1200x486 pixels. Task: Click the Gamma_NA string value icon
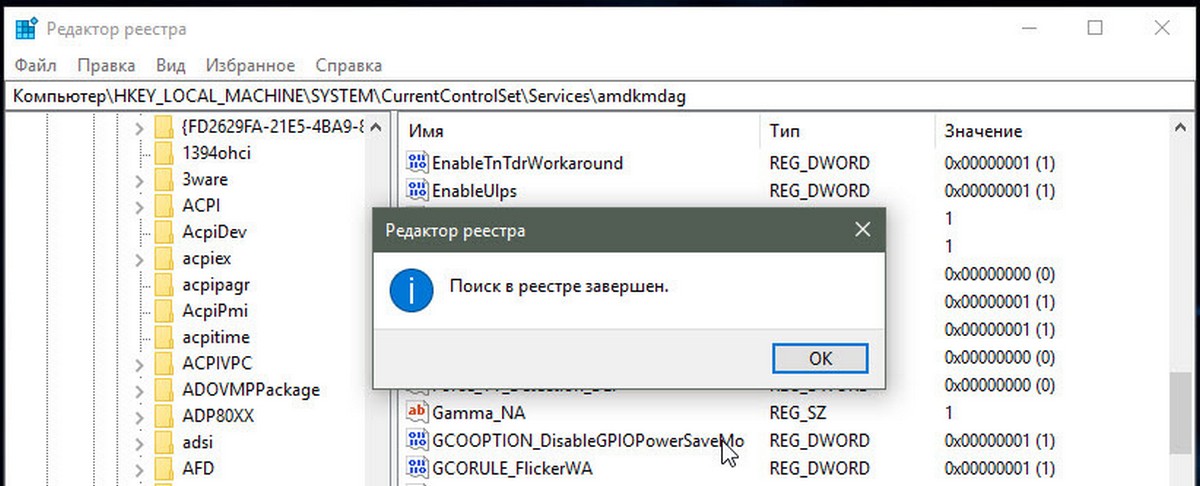pos(416,412)
